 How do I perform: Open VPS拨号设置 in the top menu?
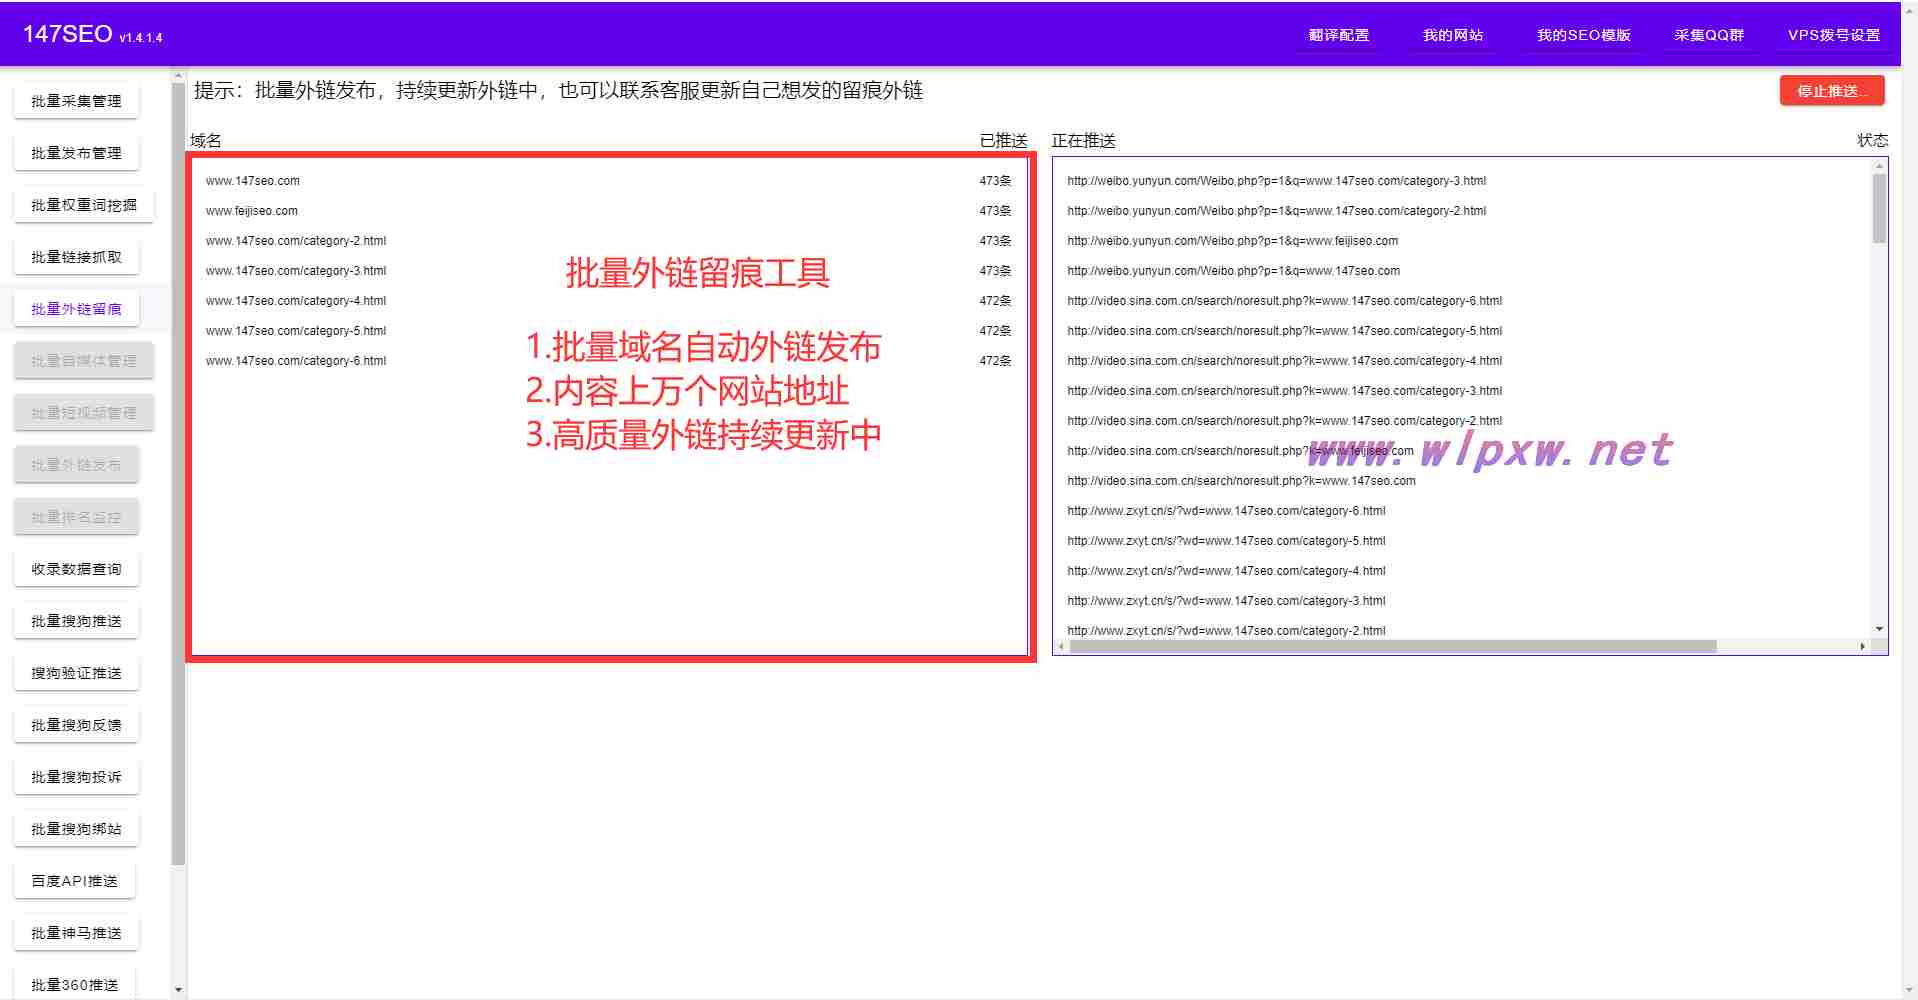pyautogui.click(x=1833, y=35)
